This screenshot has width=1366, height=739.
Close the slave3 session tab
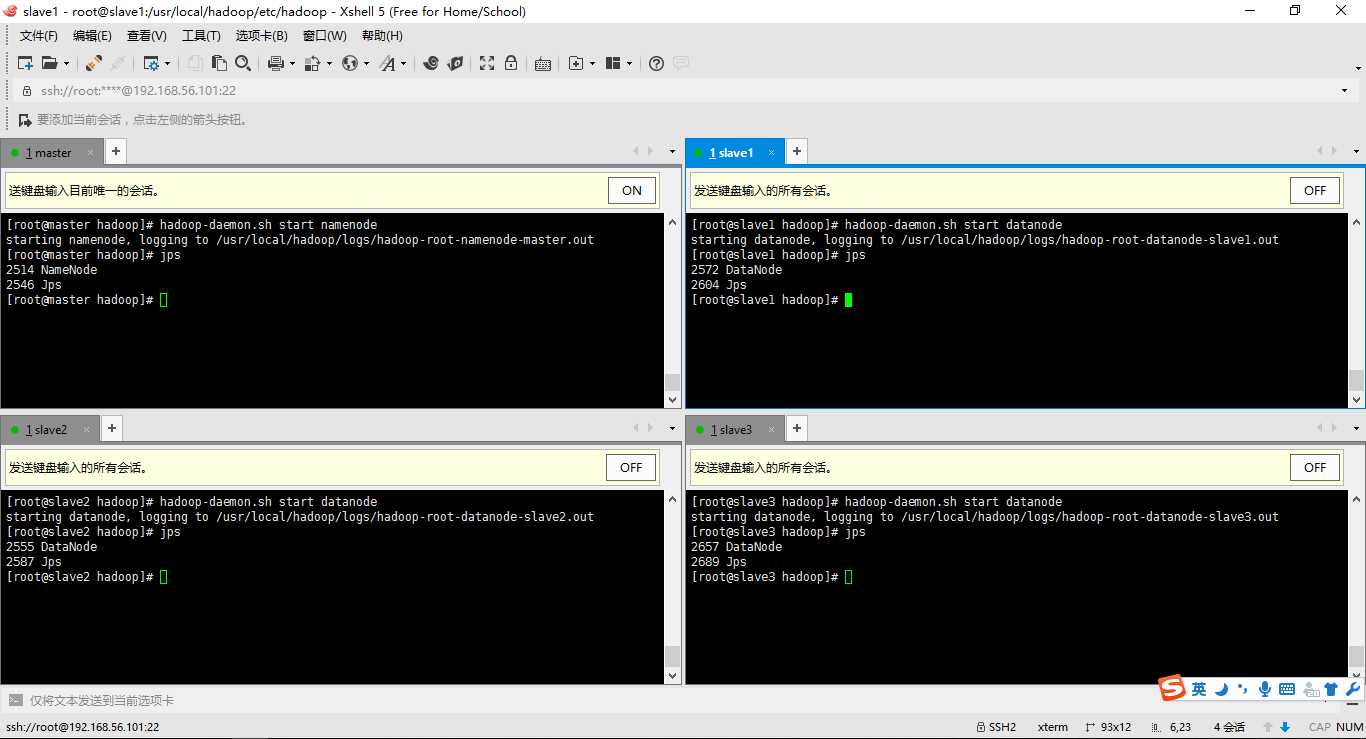click(771, 430)
